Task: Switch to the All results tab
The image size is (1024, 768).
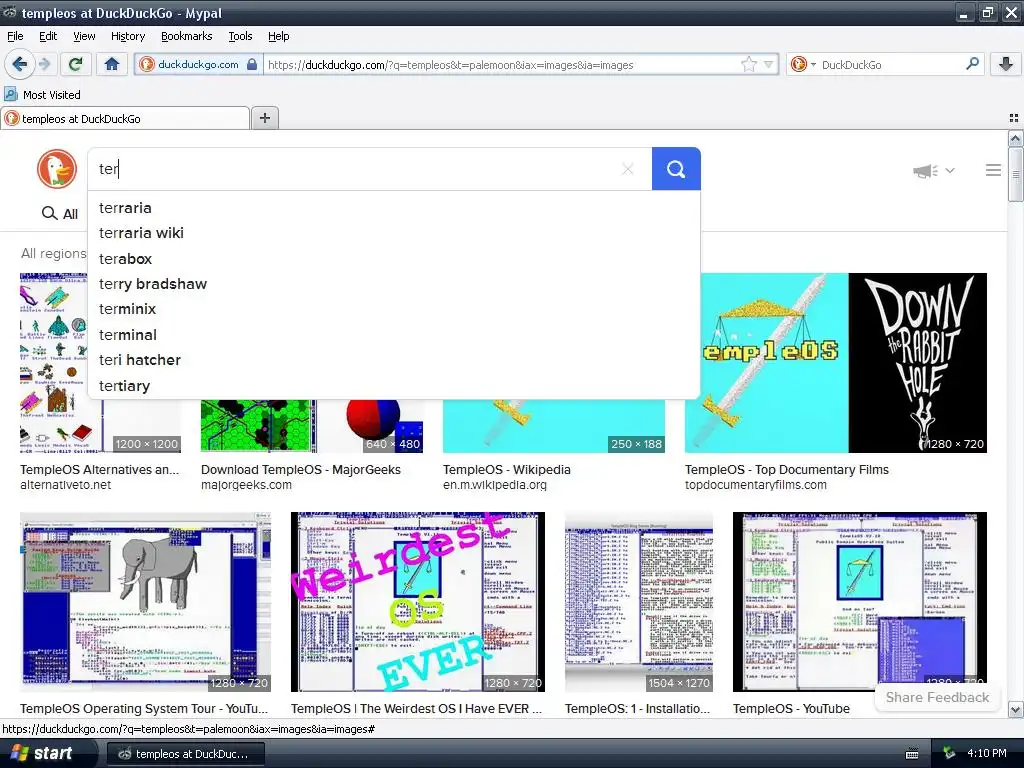Action: pos(60,214)
